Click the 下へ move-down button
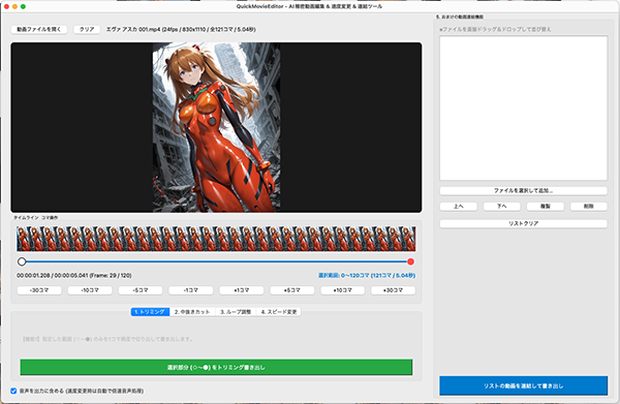This screenshot has height=404, width=620. (x=502, y=206)
